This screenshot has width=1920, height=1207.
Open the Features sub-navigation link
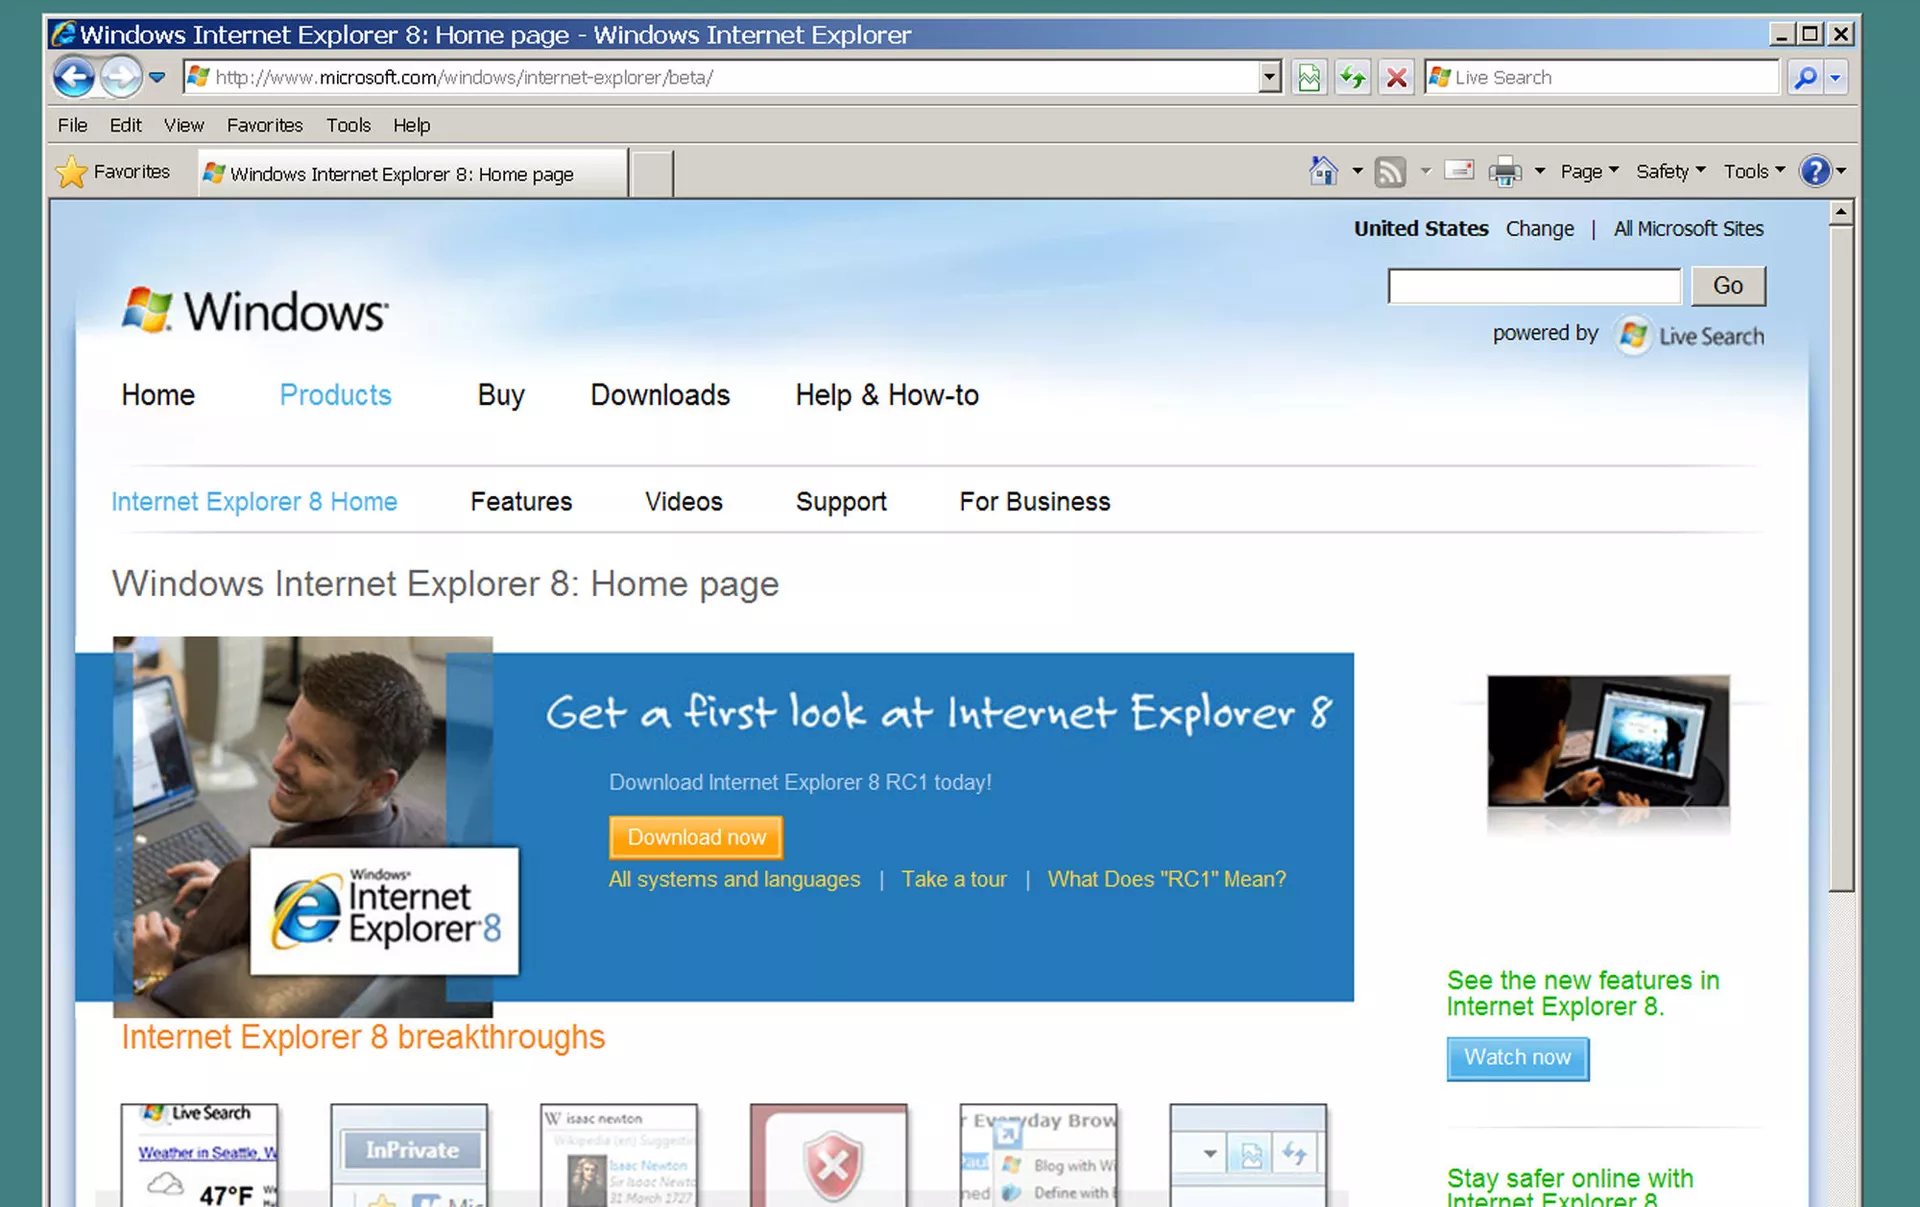point(521,502)
